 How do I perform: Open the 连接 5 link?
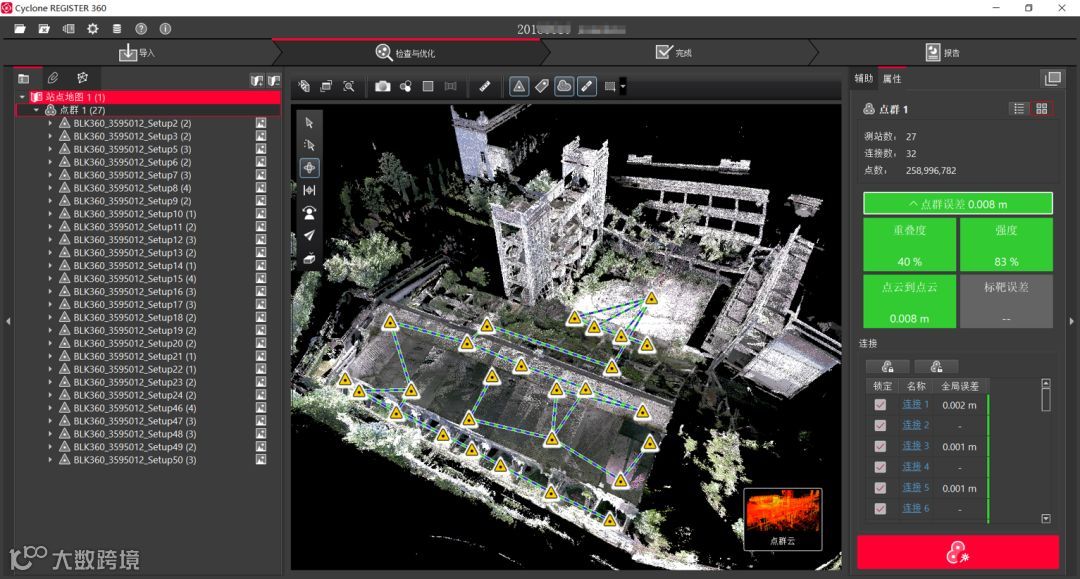tap(915, 487)
